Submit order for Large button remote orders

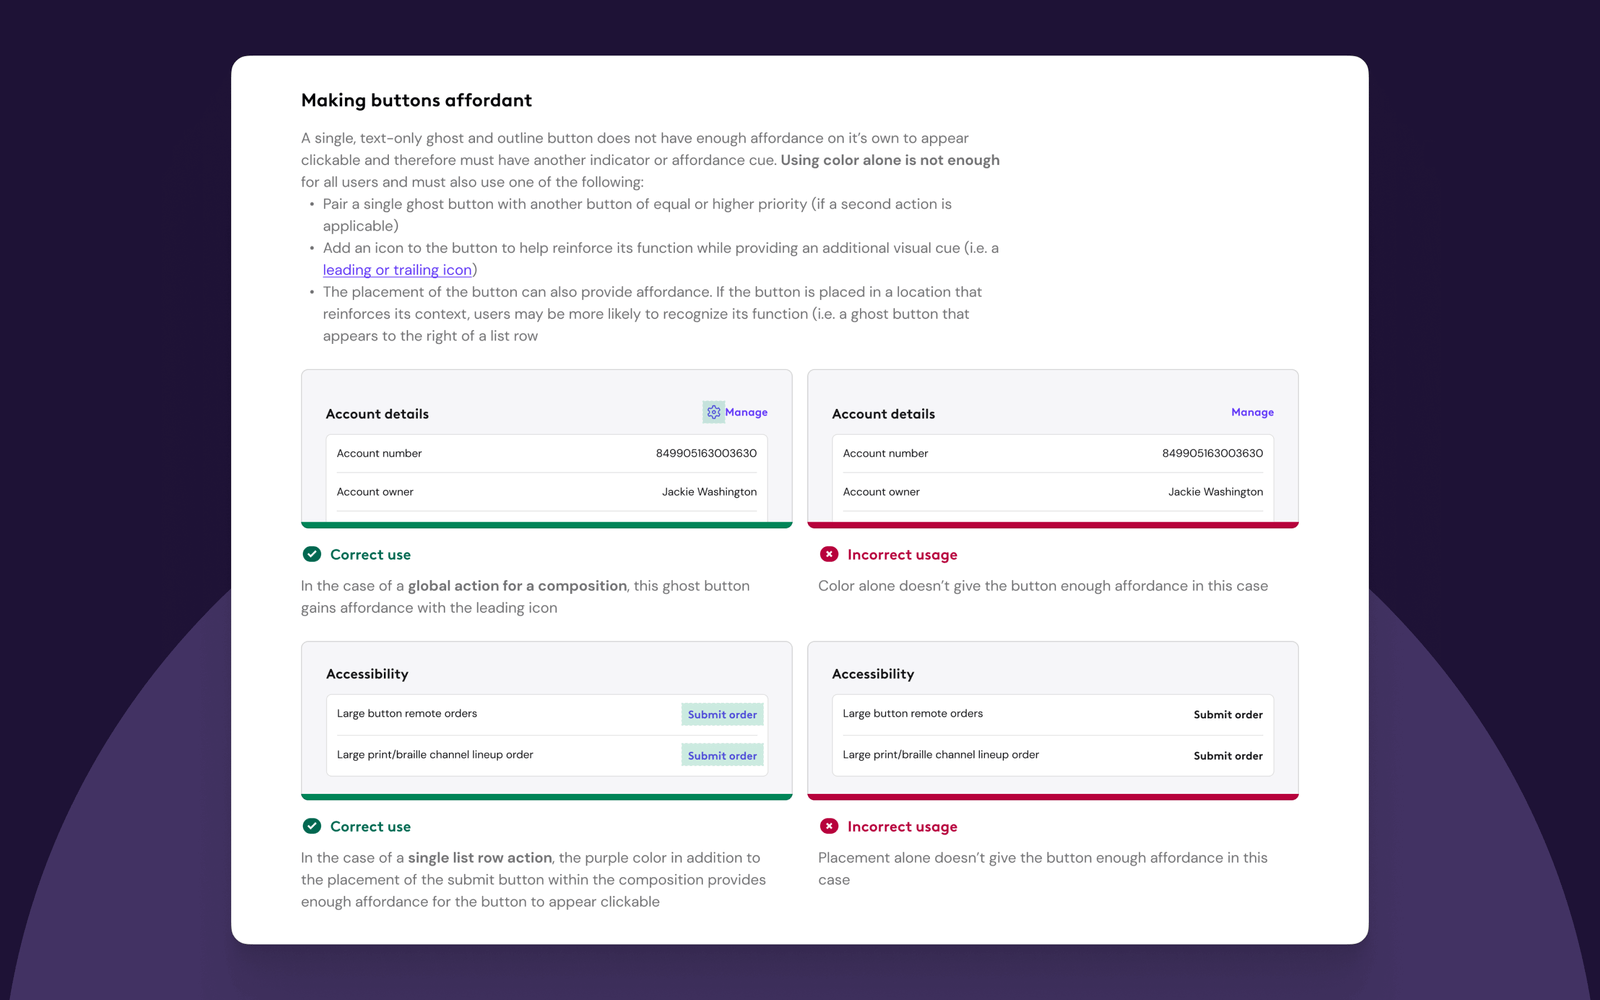(721, 714)
